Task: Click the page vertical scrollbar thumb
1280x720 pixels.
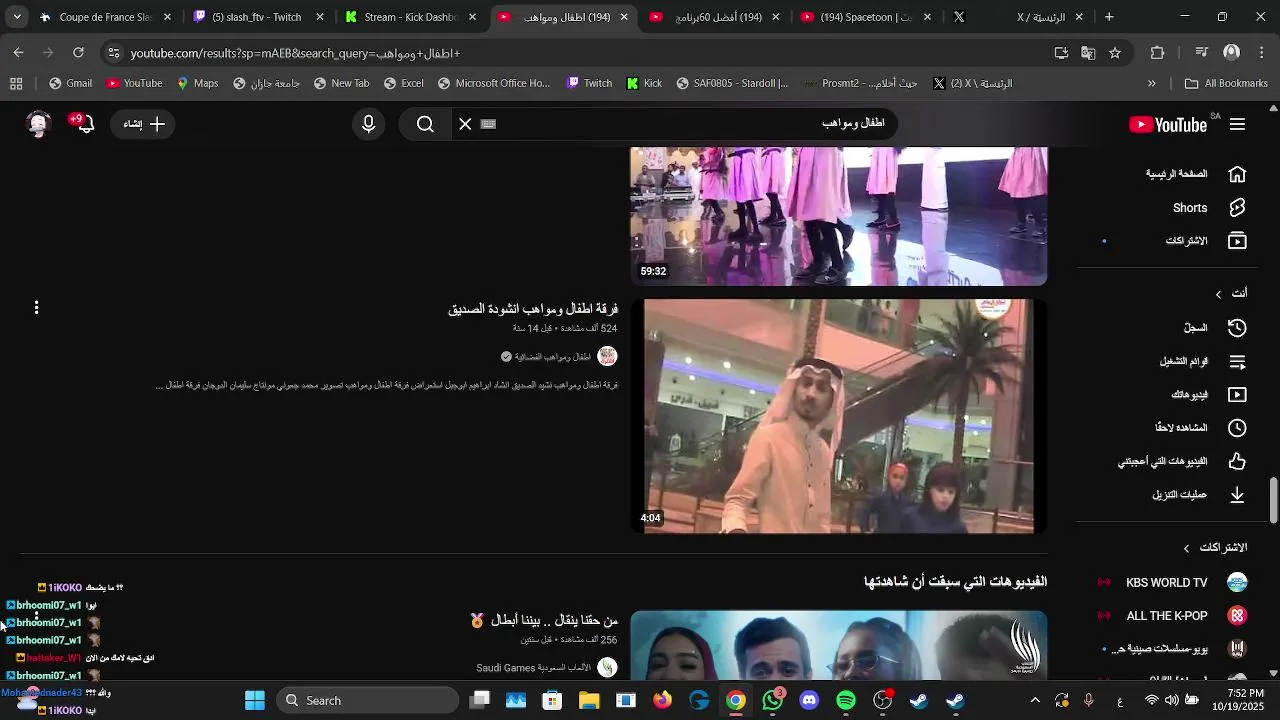Action: coord(1273,500)
